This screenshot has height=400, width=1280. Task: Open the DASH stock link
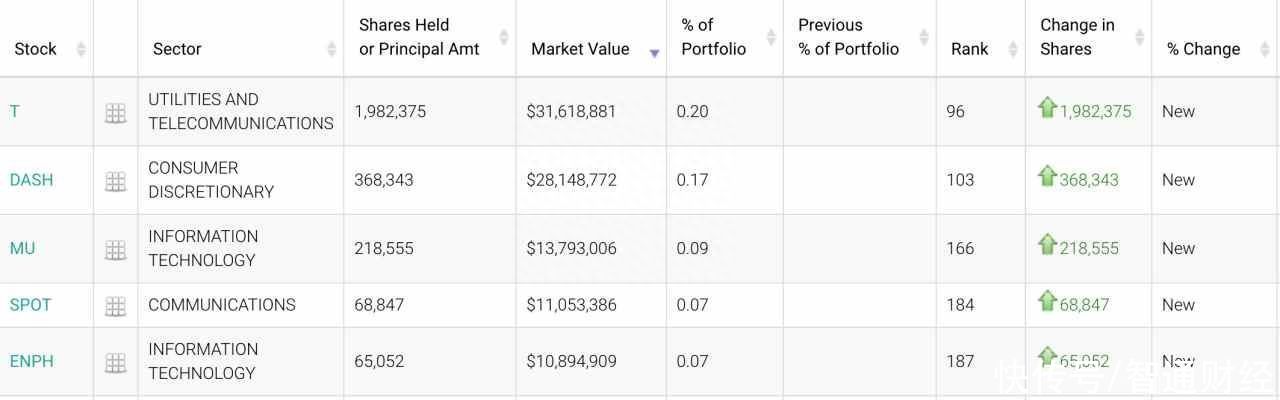click(31, 180)
